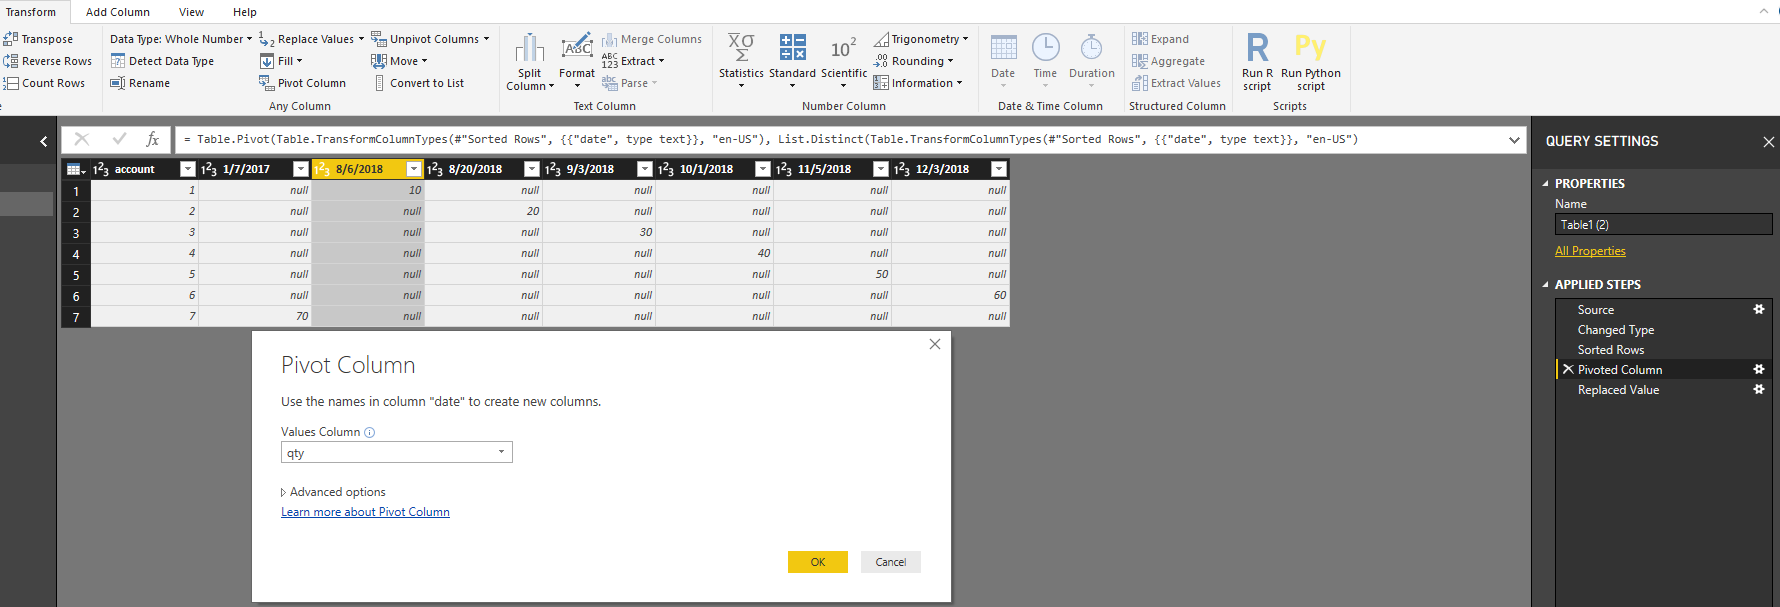
Task: Click Count Rows in the ribbon
Action: 45,83
